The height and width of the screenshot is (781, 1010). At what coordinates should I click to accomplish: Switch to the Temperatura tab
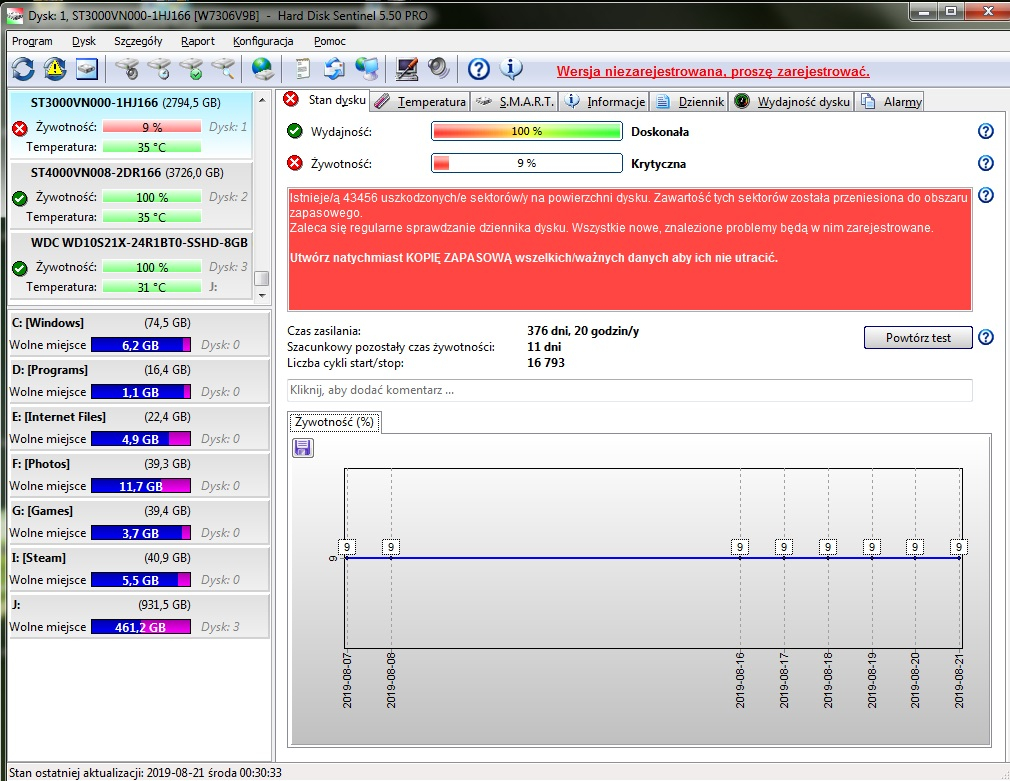[420, 102]
